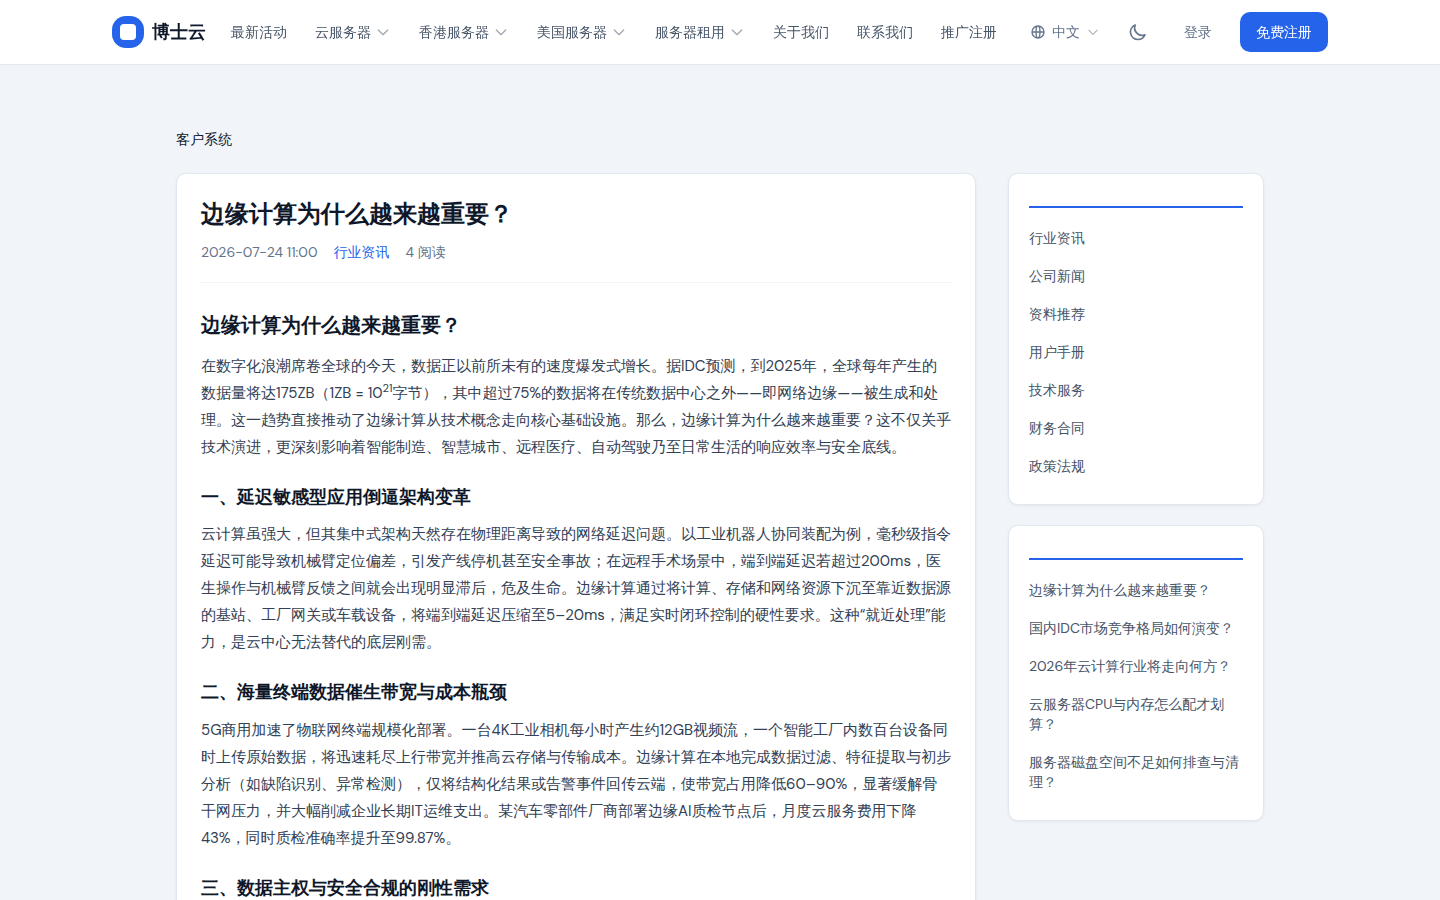Open sidebar article 边缘计算为什么越来越重要？
Screen dimensions: 1440x900
coord(1120,590)
